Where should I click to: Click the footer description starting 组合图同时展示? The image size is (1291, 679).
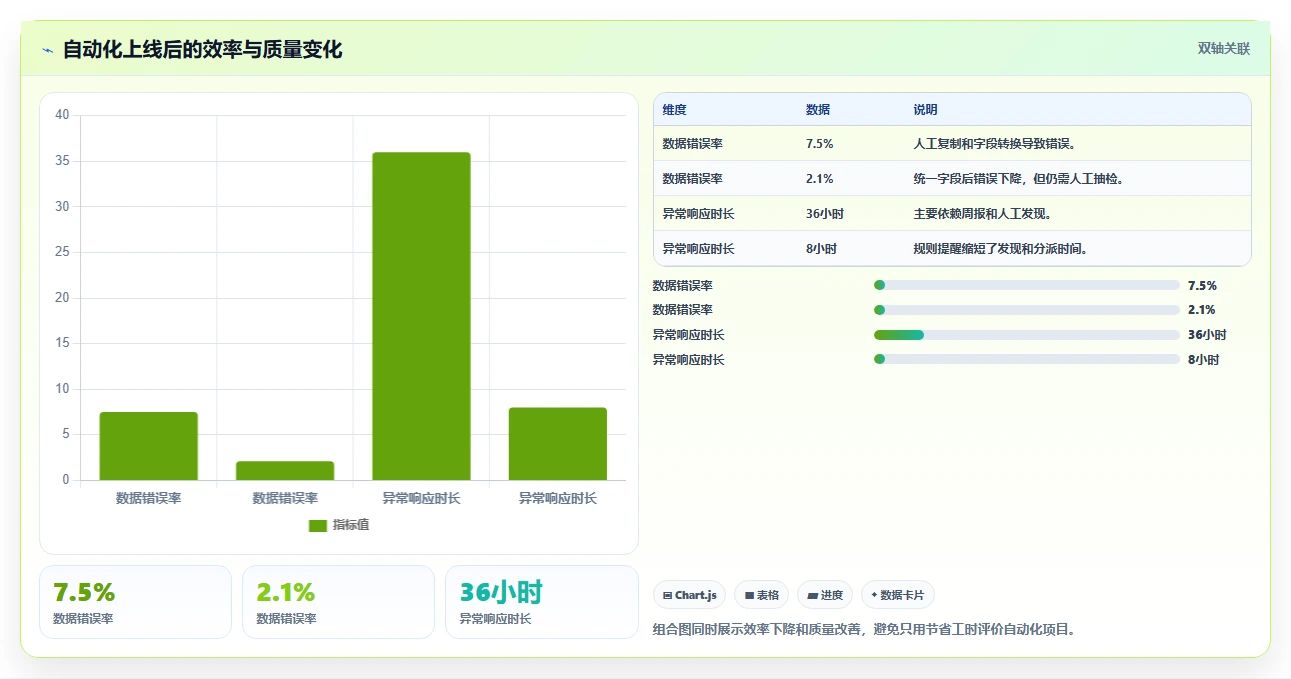(864, 630)
